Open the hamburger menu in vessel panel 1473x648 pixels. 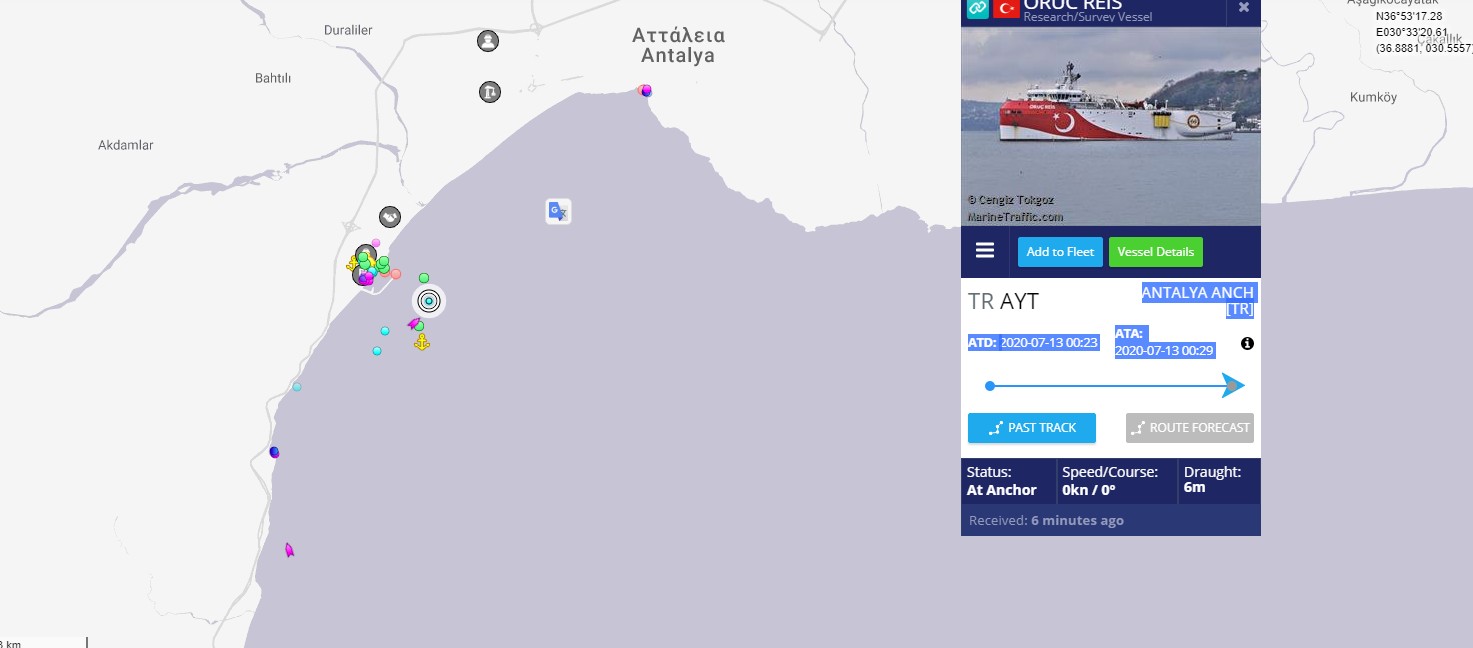[x=985, y=250]
